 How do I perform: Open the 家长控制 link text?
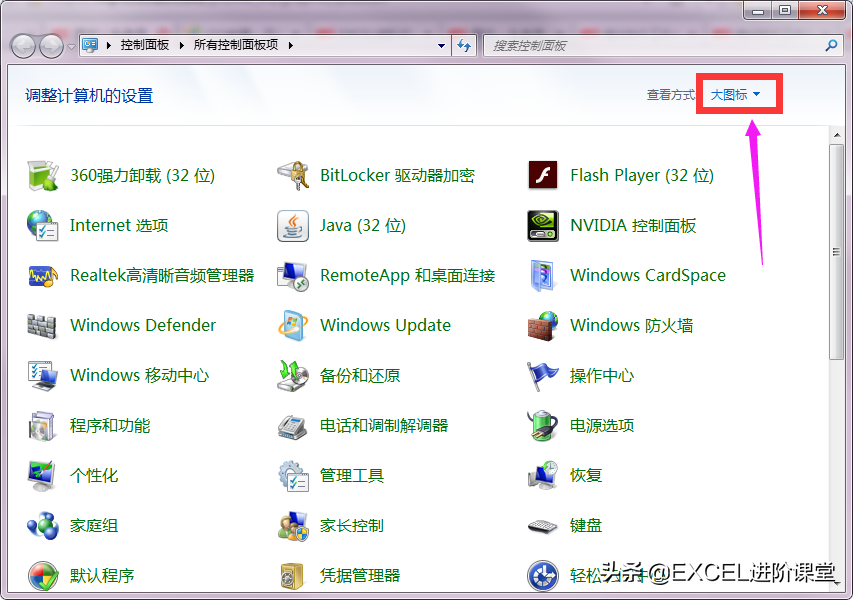[x=352, y=525]
